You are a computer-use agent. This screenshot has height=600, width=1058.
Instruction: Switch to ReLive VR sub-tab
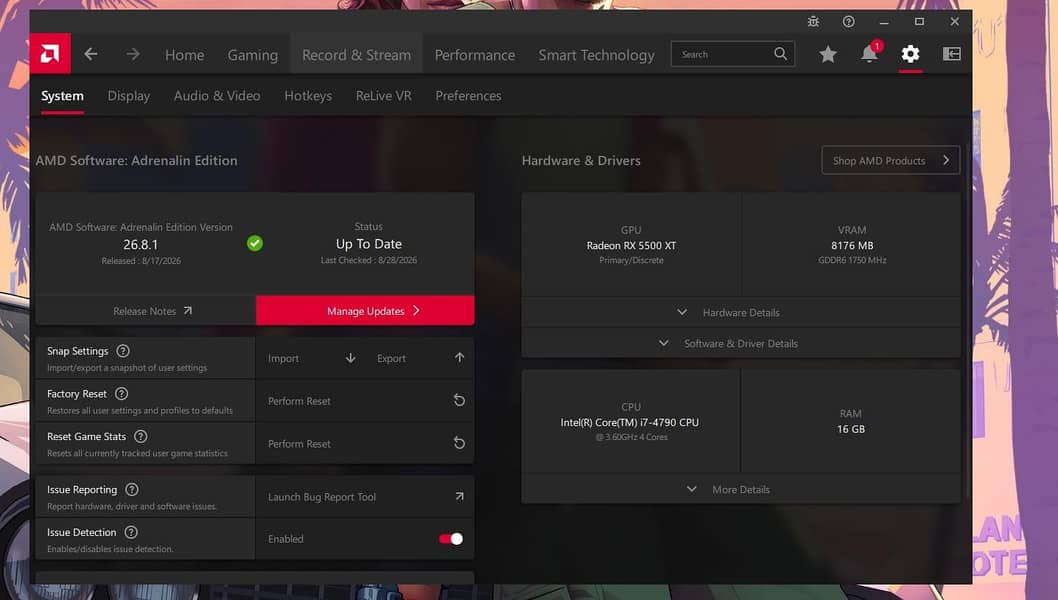pyautogui.click(x=383, y=96)
